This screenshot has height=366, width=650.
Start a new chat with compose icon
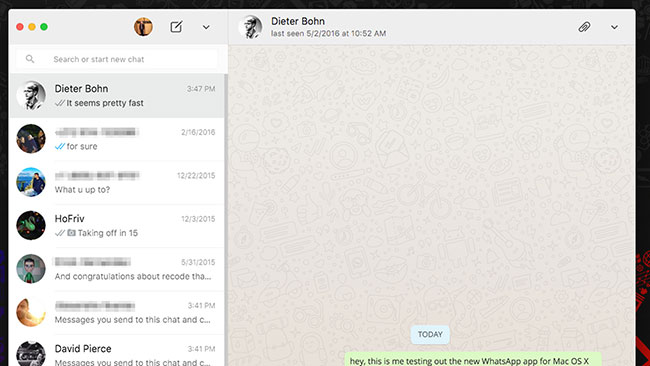(x=176, y=27)
